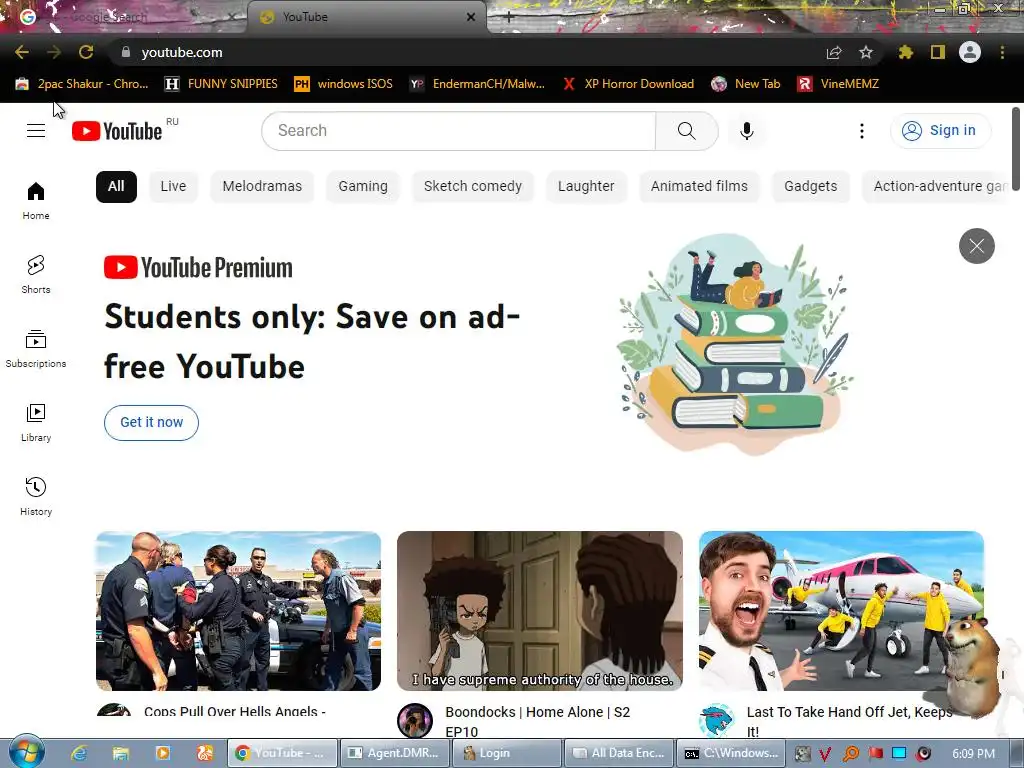Viewport: 1024px width, 768px height.
Task: Dismiss the YouTube Premium banner
Action: coord(976,246)
